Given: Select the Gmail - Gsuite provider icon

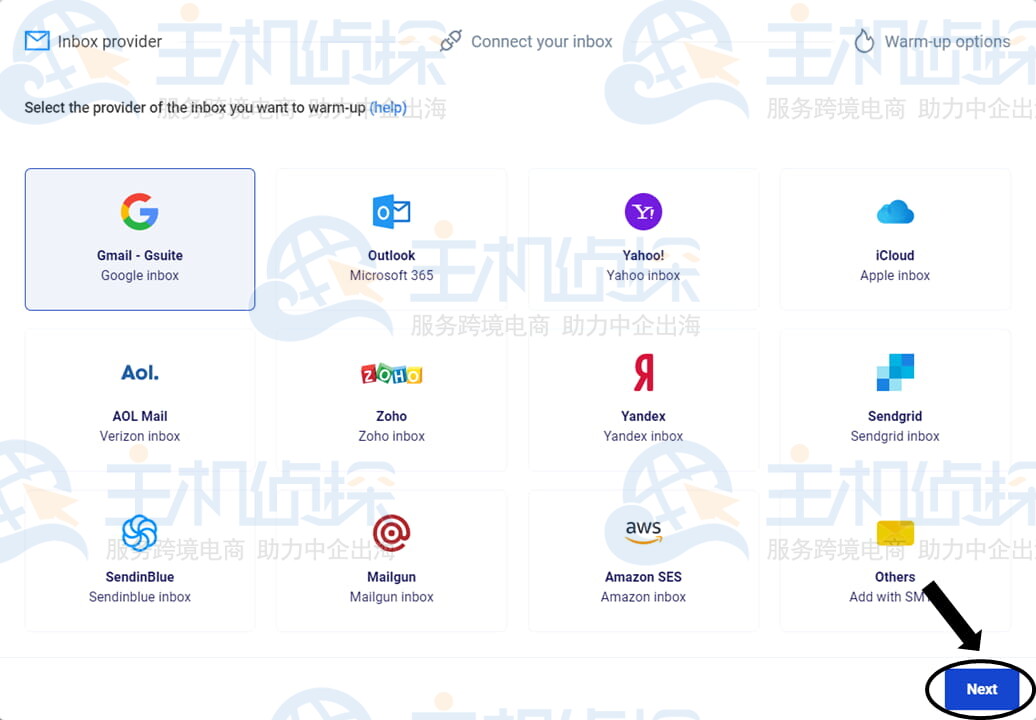Looking at the screenshot, I should pyautogui.click(x=139, y=212).
